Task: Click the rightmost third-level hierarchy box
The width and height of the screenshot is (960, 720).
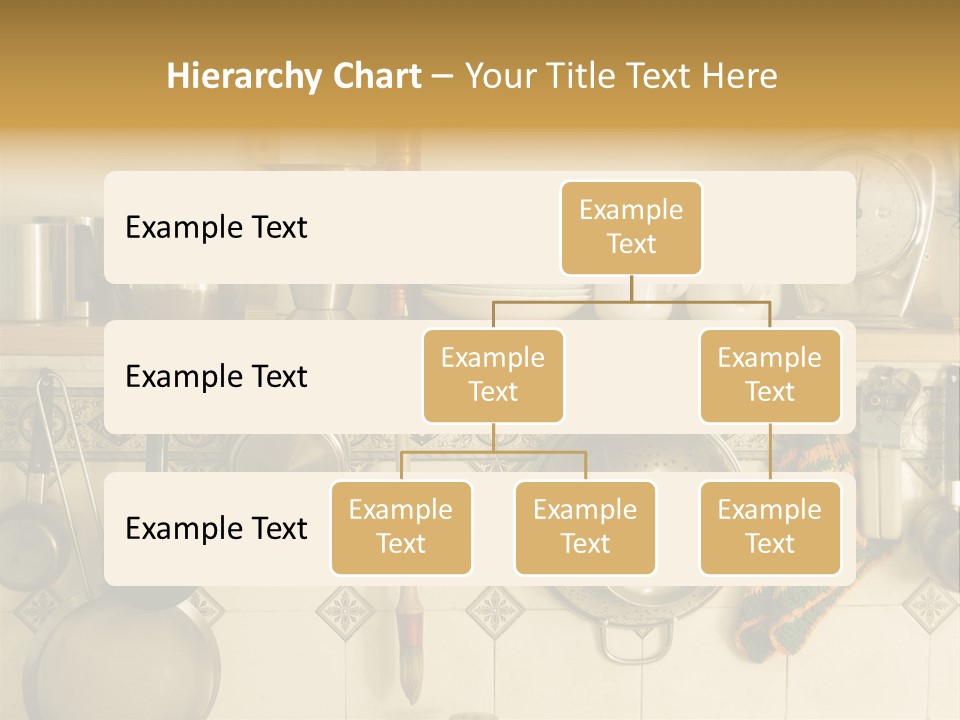Action: (x=770, y=527)
